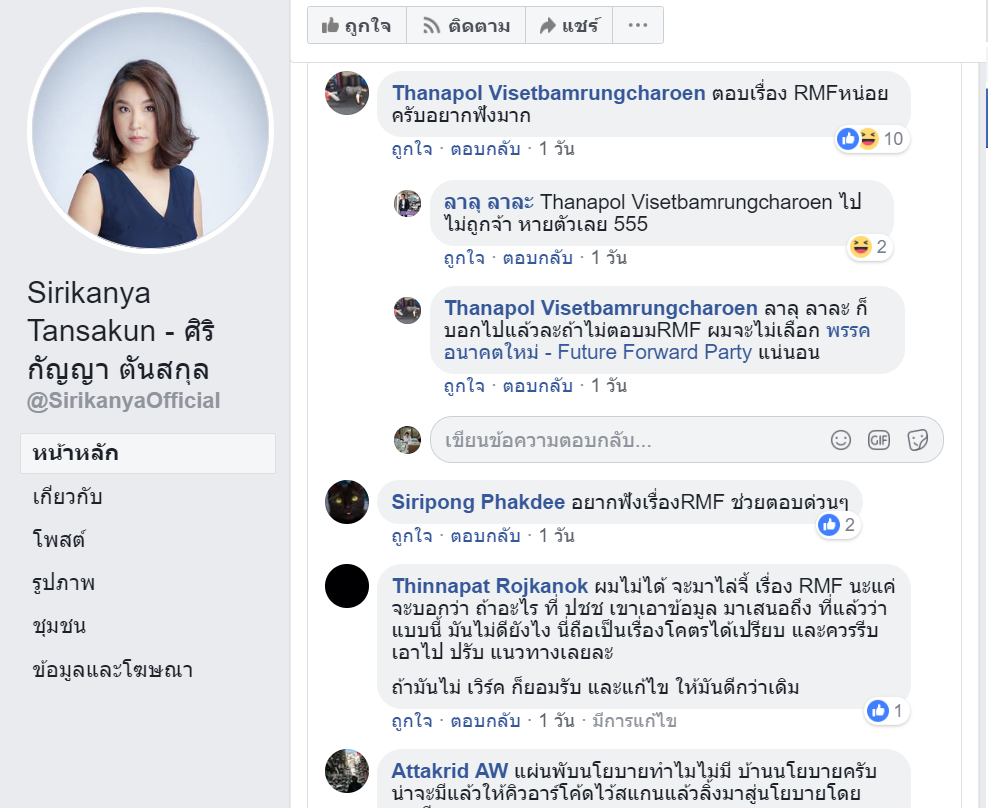Click ตอบกลับ under Siripong Phakdee's comment
This screenshot has height=808, width=988.
pos(485,536)
